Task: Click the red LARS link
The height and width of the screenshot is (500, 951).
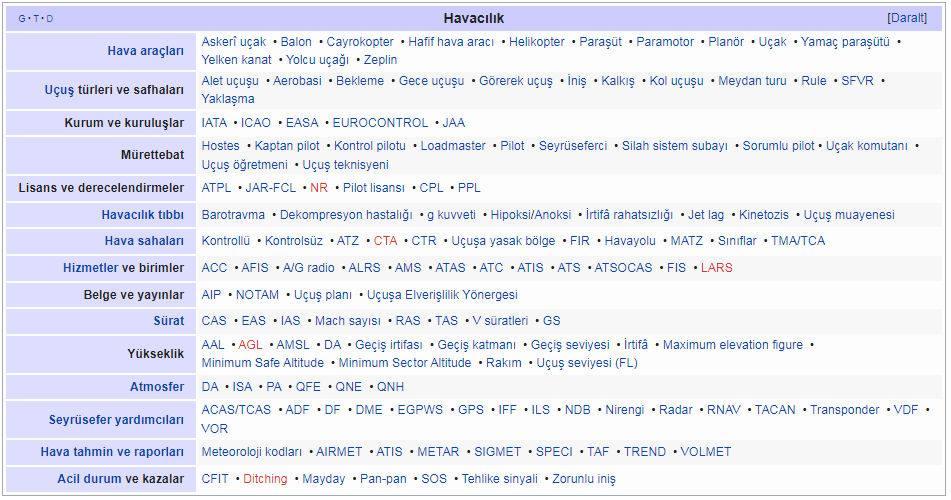Action: point(717,268)
